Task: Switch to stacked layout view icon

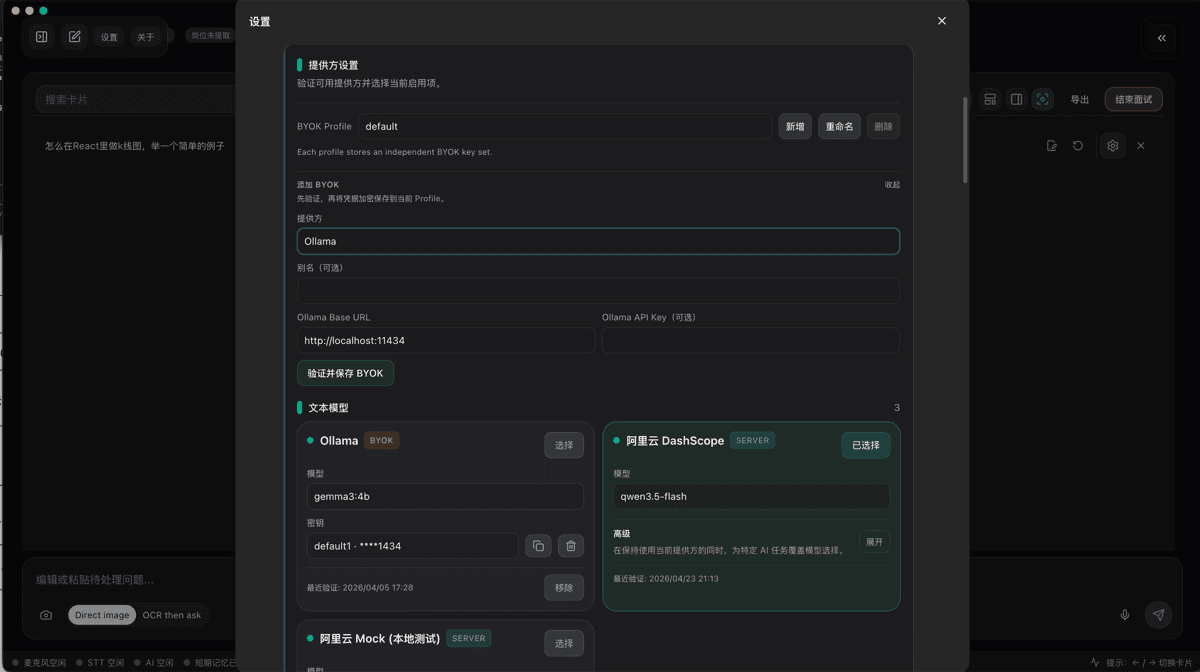Action: click(x=990, y=100)
